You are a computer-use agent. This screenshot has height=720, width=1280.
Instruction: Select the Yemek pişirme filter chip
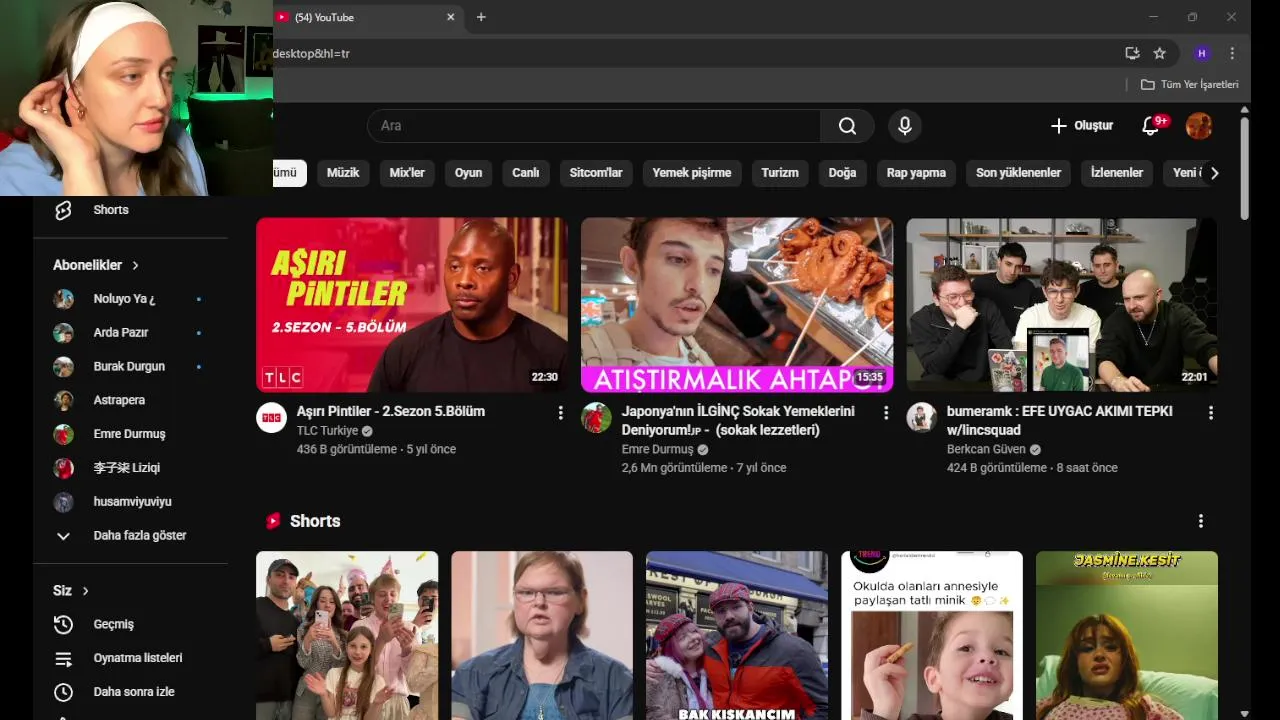click(692, 173)
